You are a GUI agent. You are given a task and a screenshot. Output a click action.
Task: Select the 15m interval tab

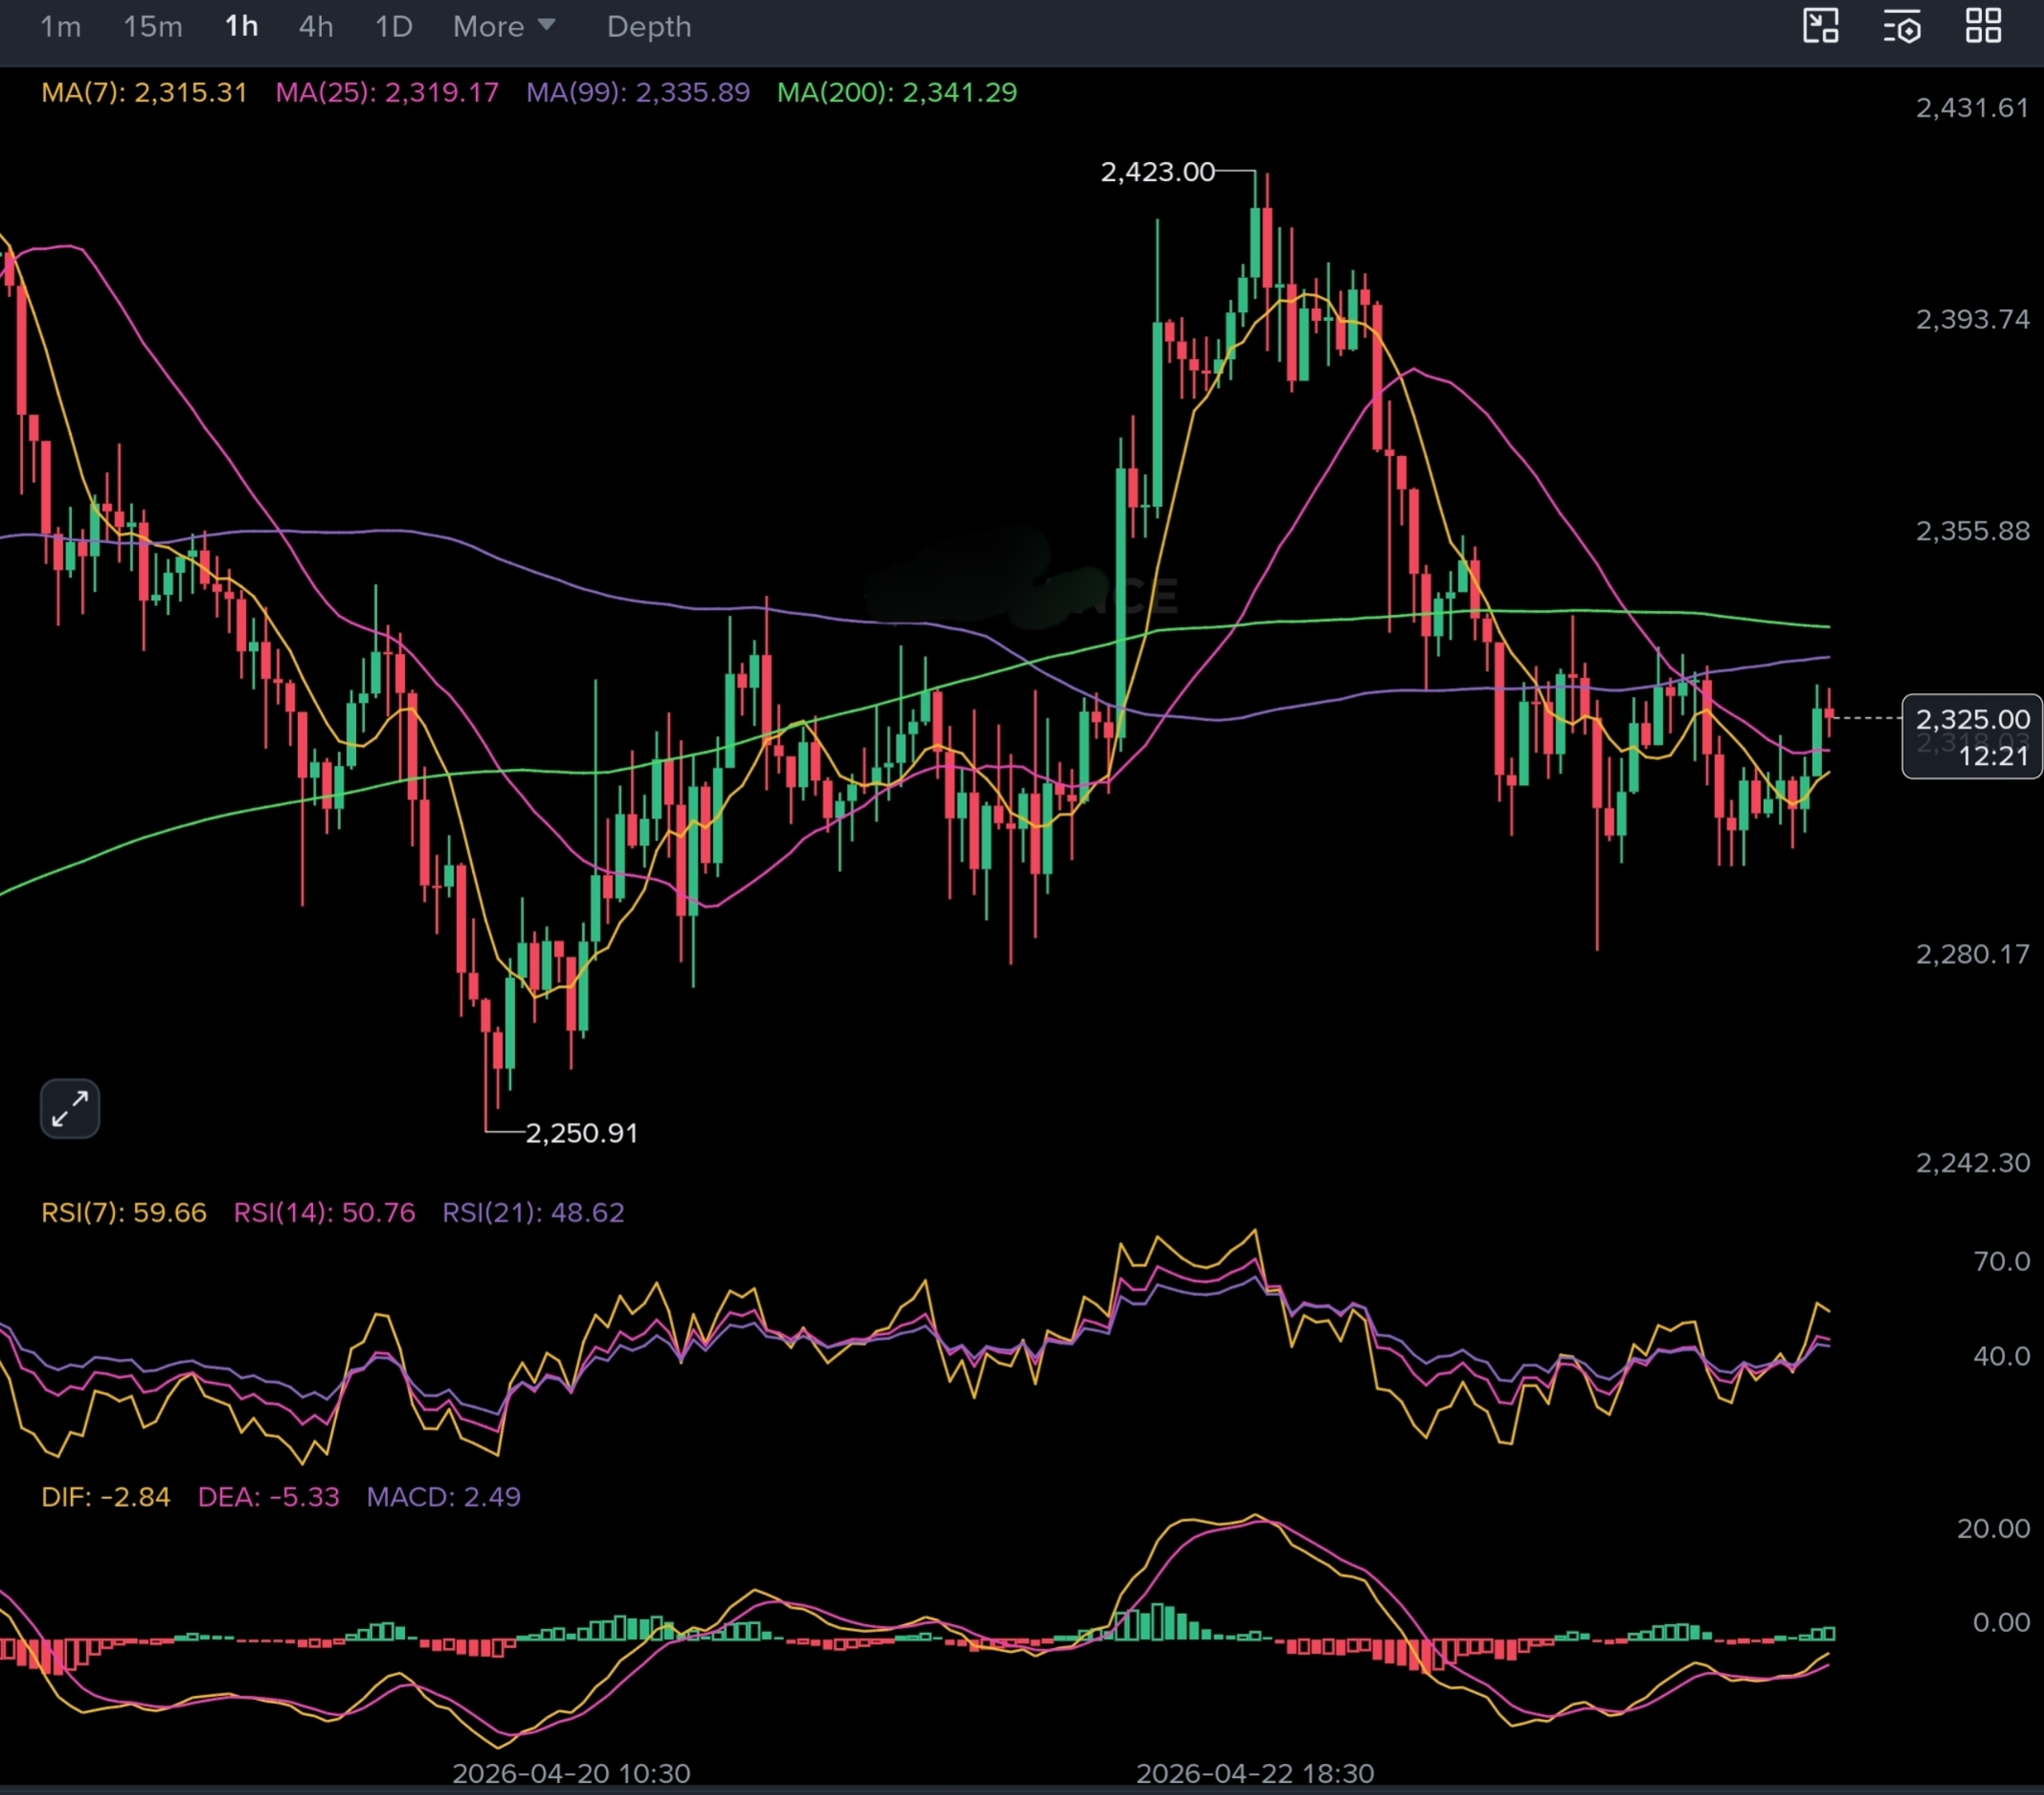[153, 27]
